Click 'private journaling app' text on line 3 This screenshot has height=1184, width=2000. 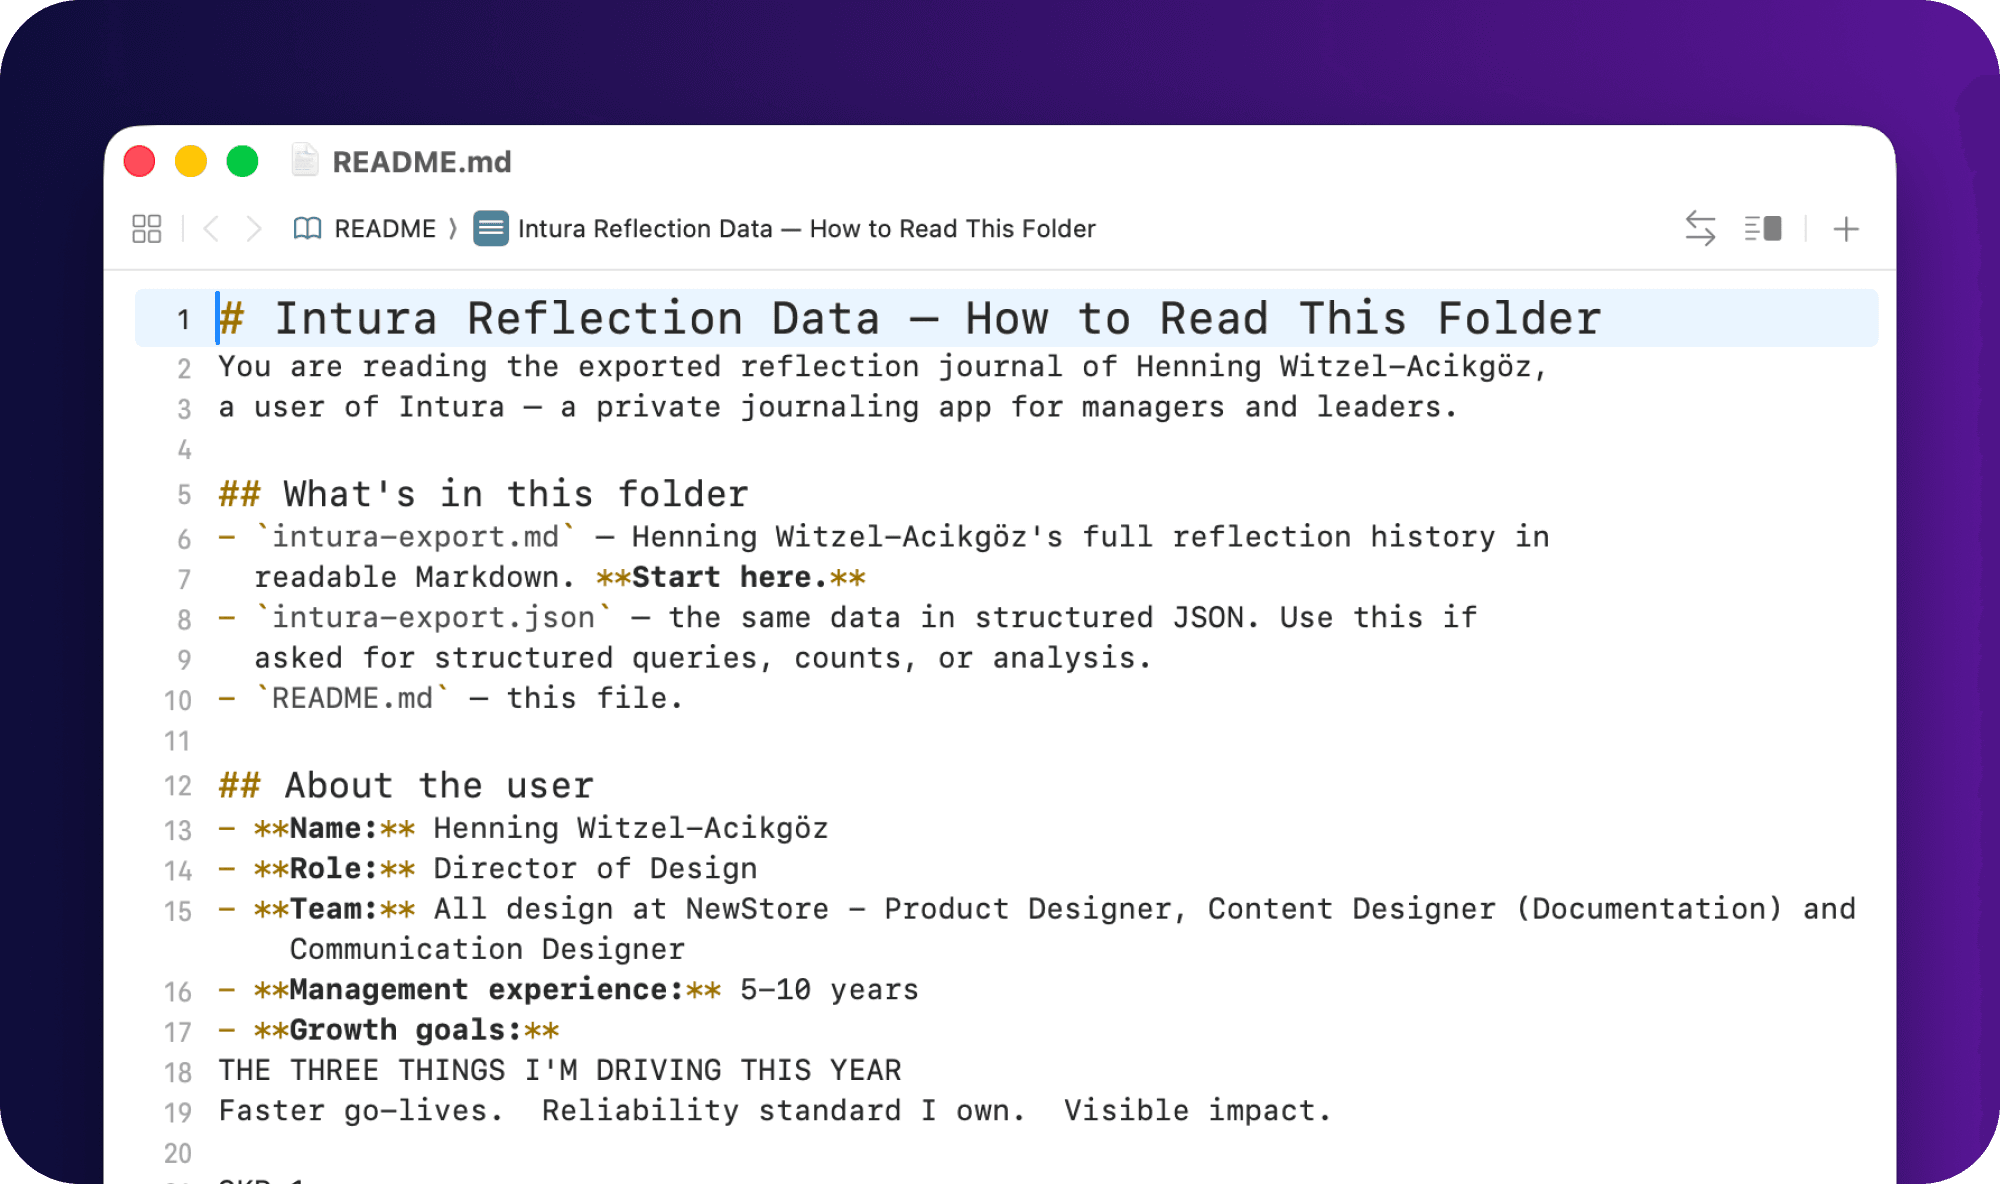pos(794,407)
